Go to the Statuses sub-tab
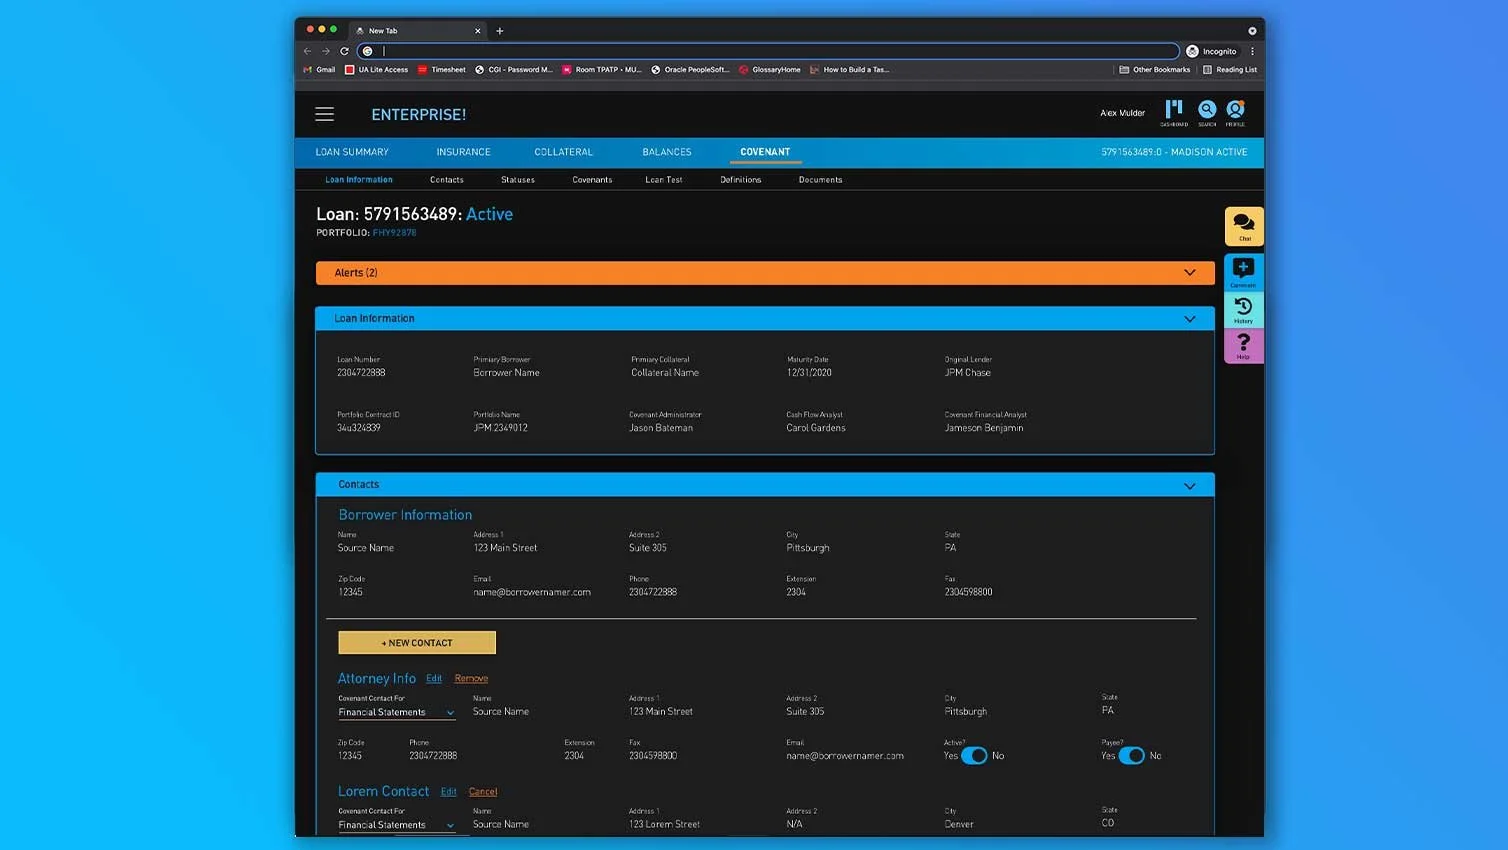 click(x=518, y=180)
